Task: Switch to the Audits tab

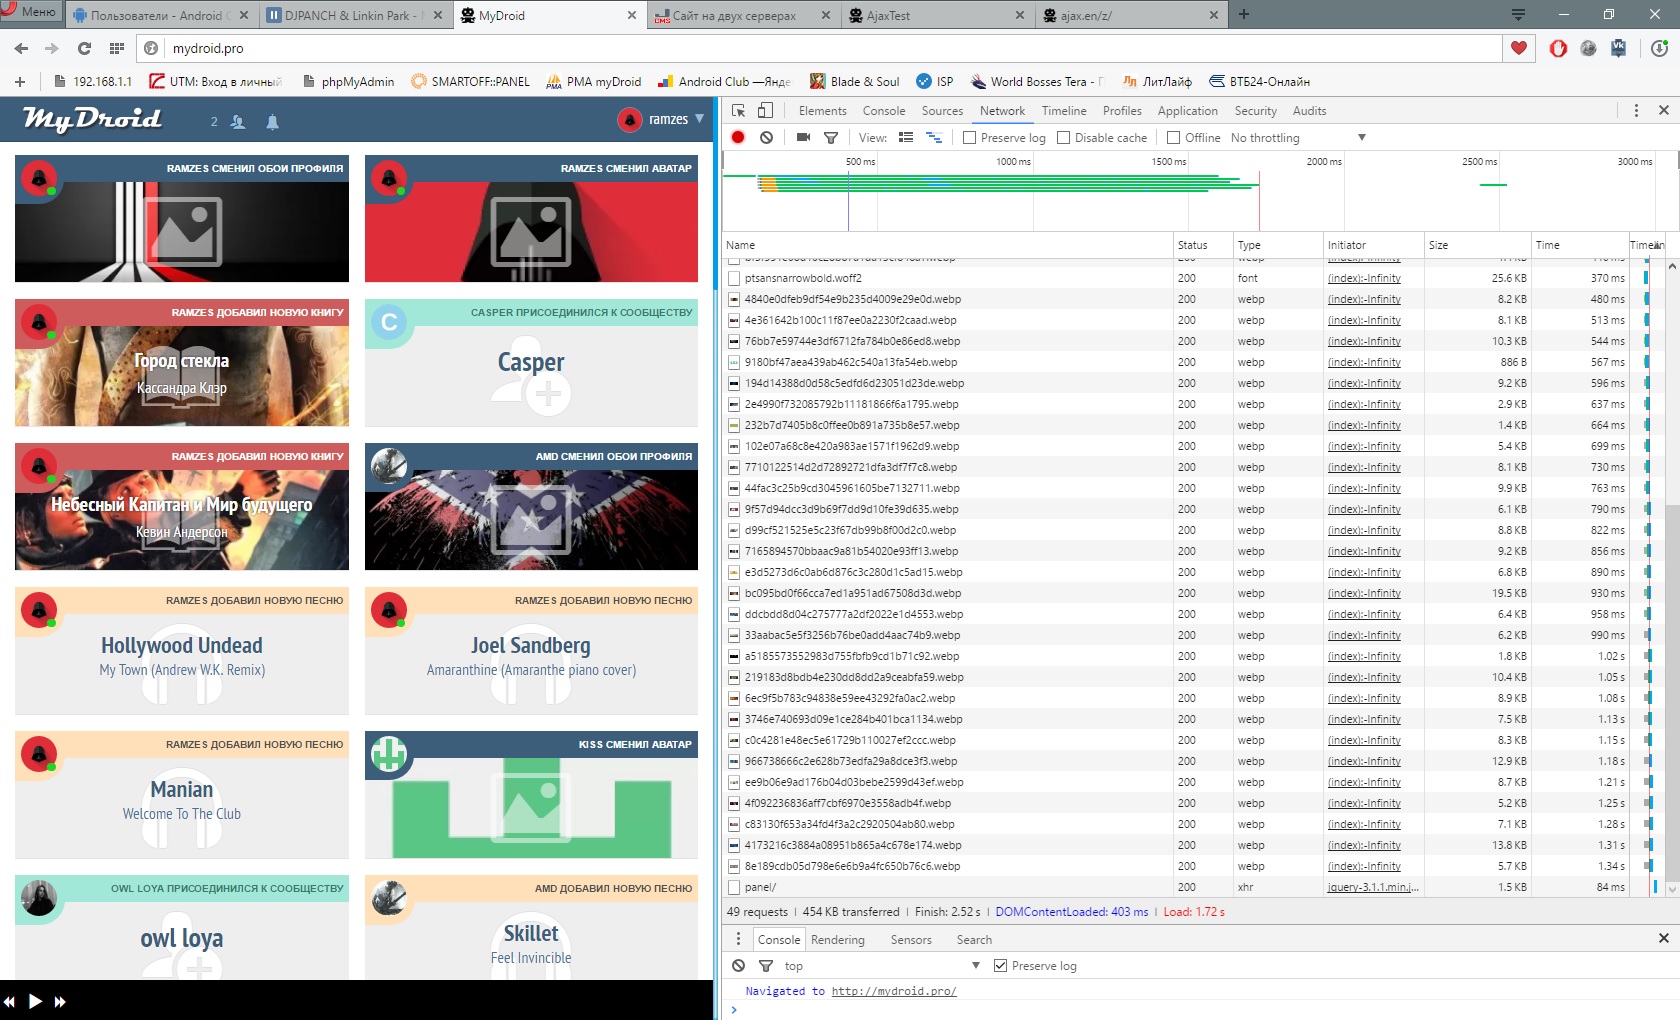Action: 1309,111
